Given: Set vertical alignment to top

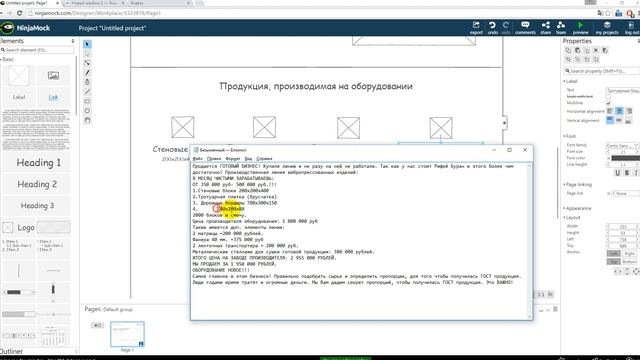Looking at the screenshot, I should pyautogui.click(x=610, y=120).
